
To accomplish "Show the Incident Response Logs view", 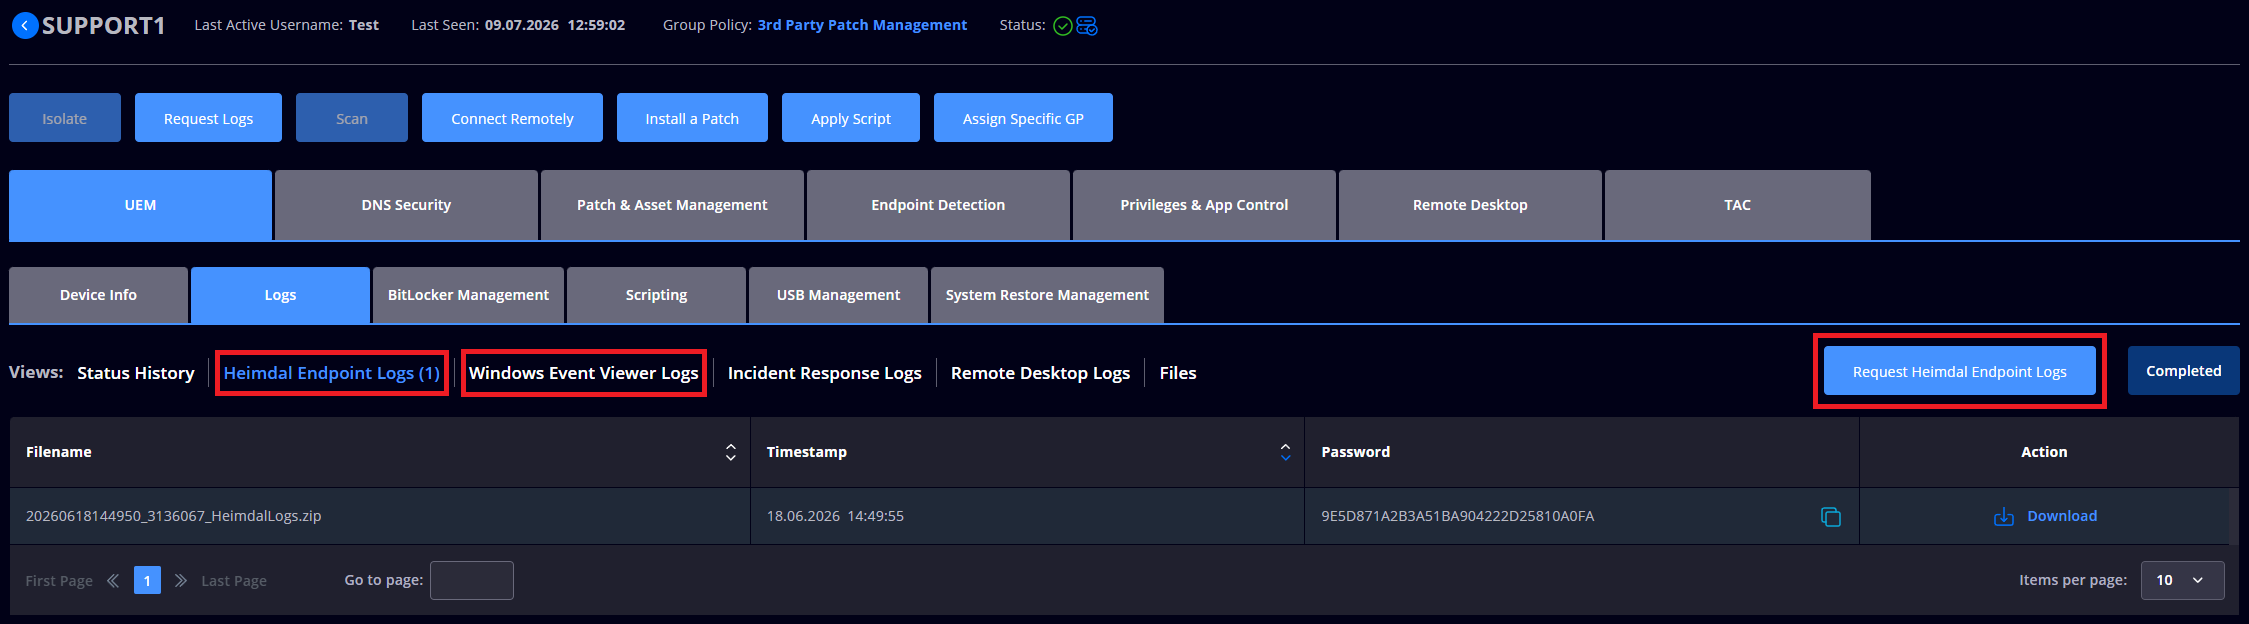I will click(x=825, y=373).
